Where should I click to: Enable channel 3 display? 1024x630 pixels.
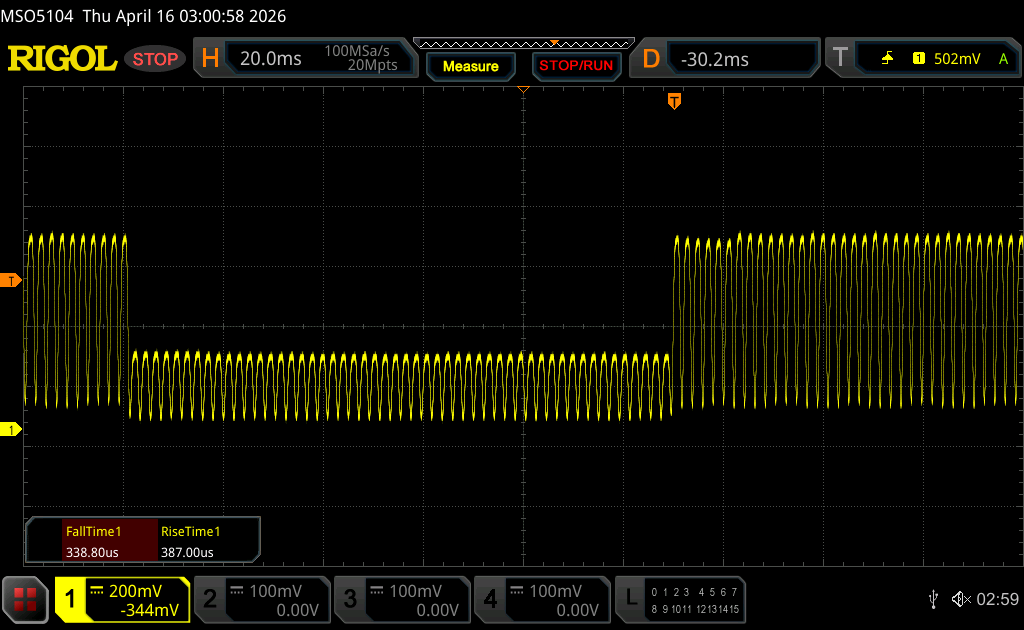coord(400,599)
